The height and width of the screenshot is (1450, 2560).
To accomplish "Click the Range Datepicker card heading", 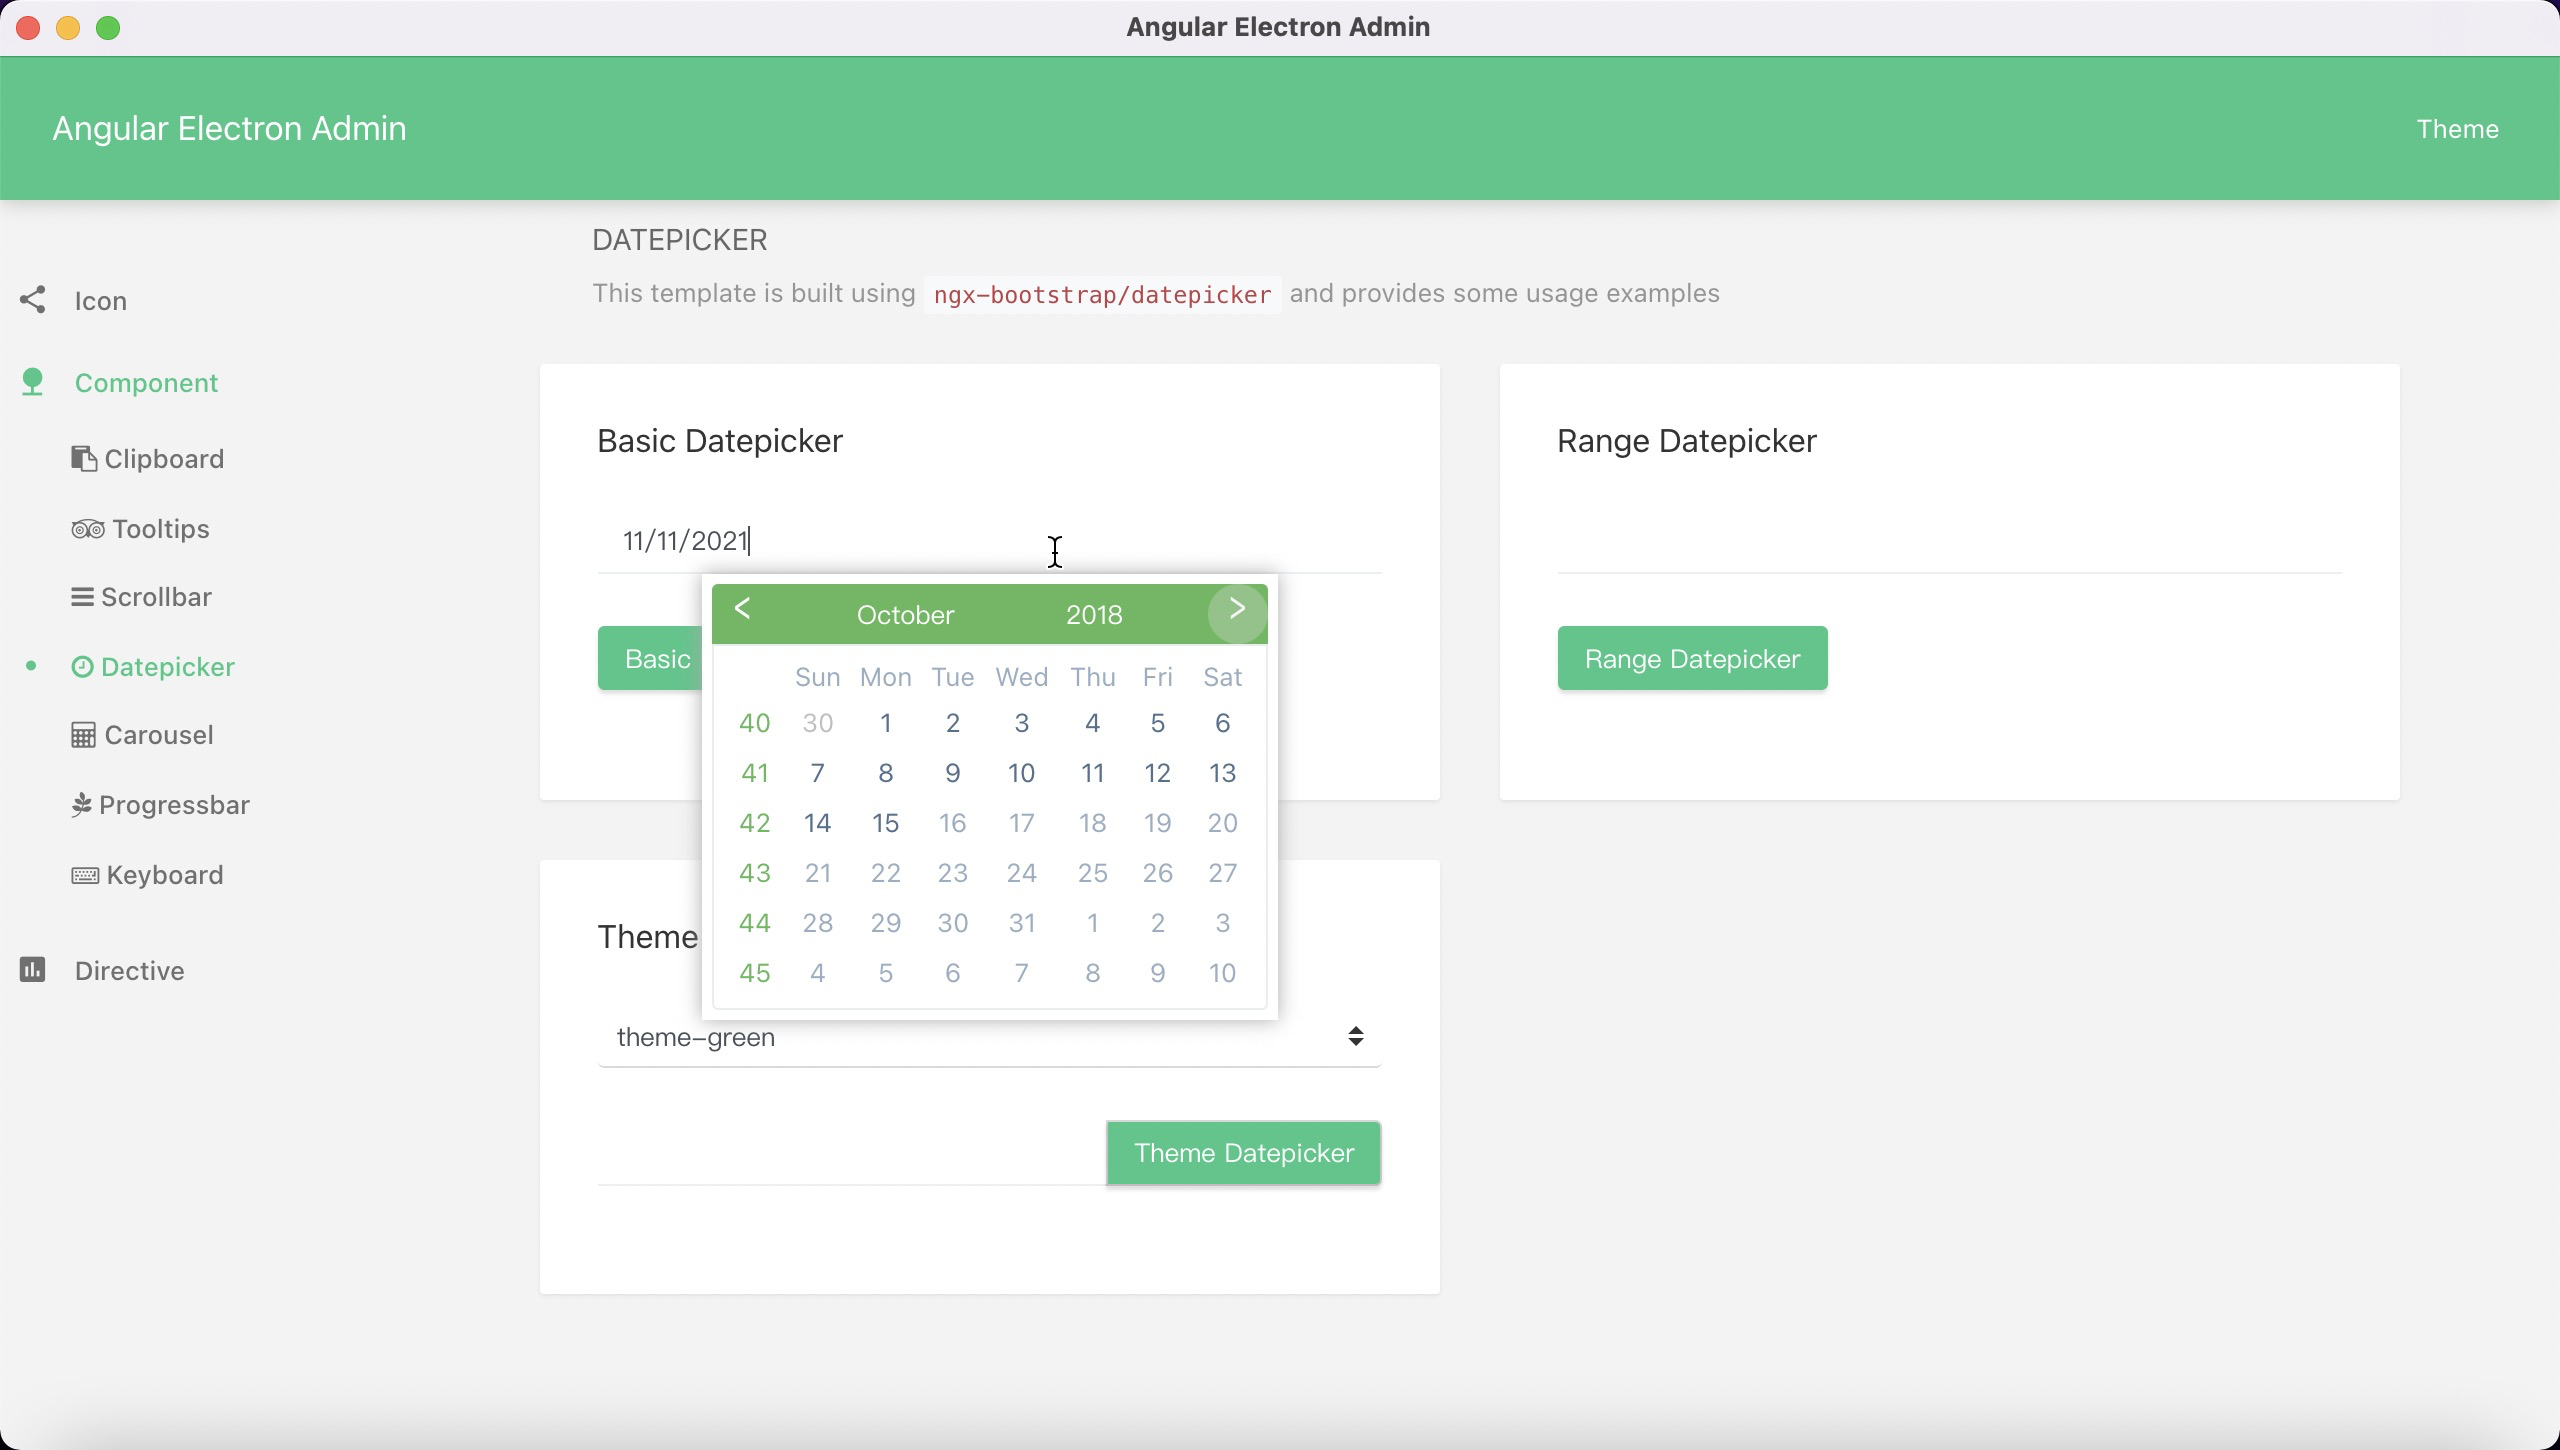I will [1686, 441].
